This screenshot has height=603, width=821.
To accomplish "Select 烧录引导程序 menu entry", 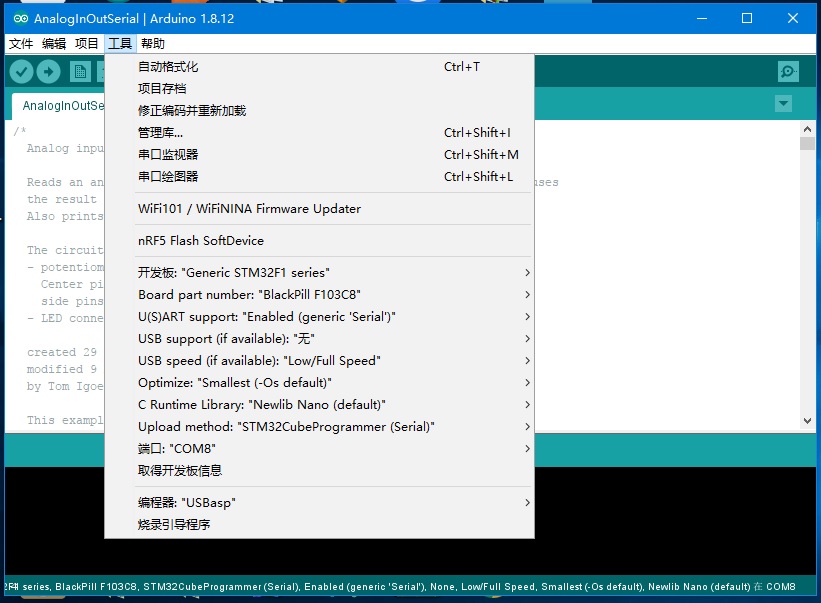I will 319,524.
